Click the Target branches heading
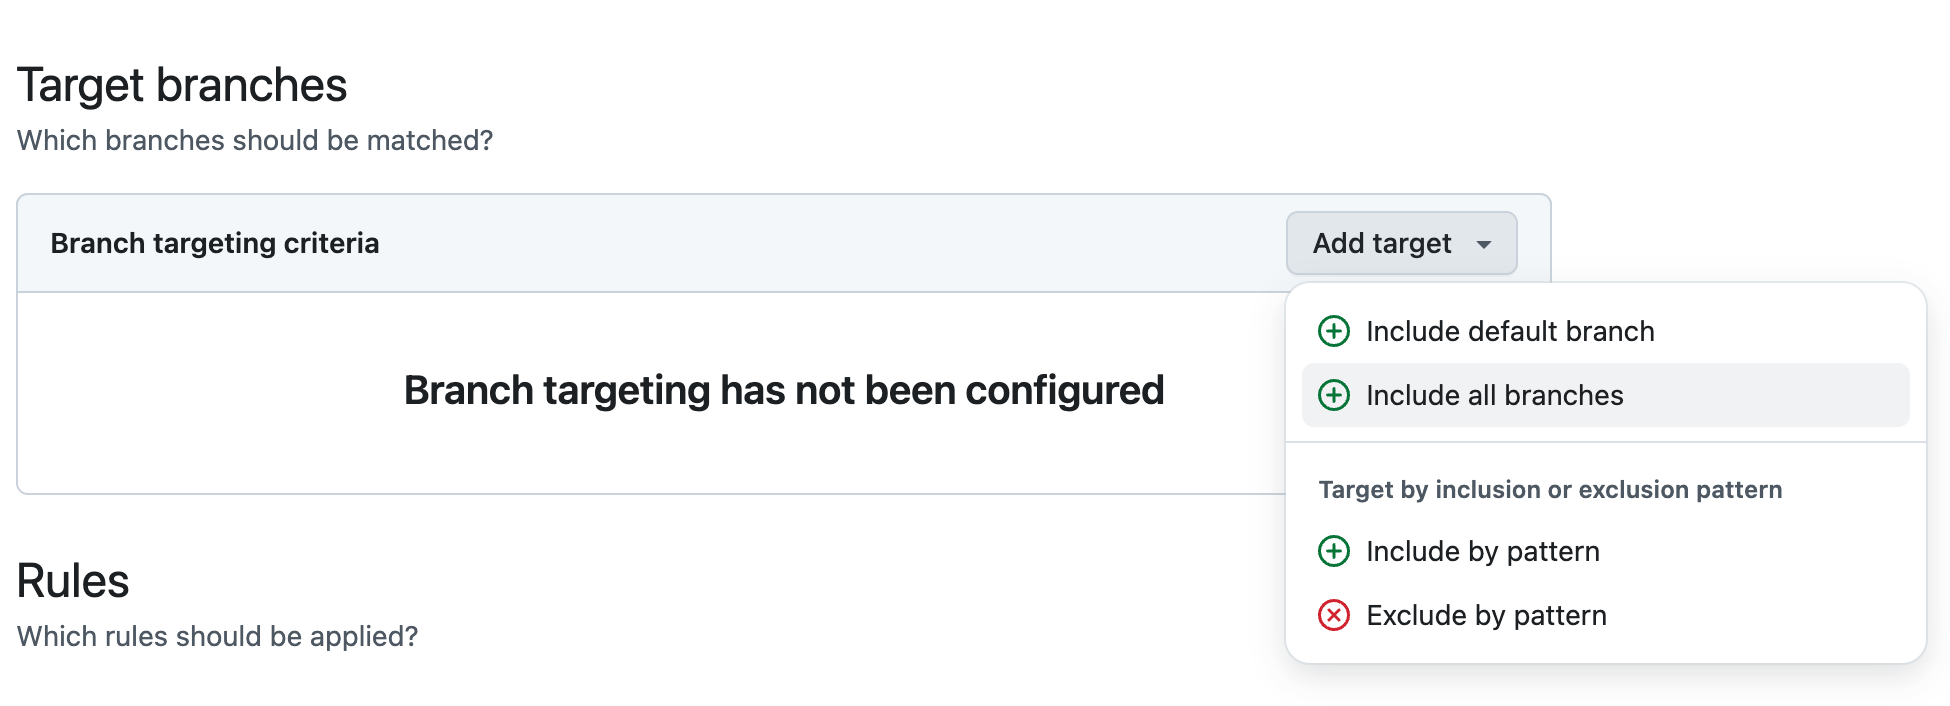1950x706 pixels. click(x=182, y=85)
